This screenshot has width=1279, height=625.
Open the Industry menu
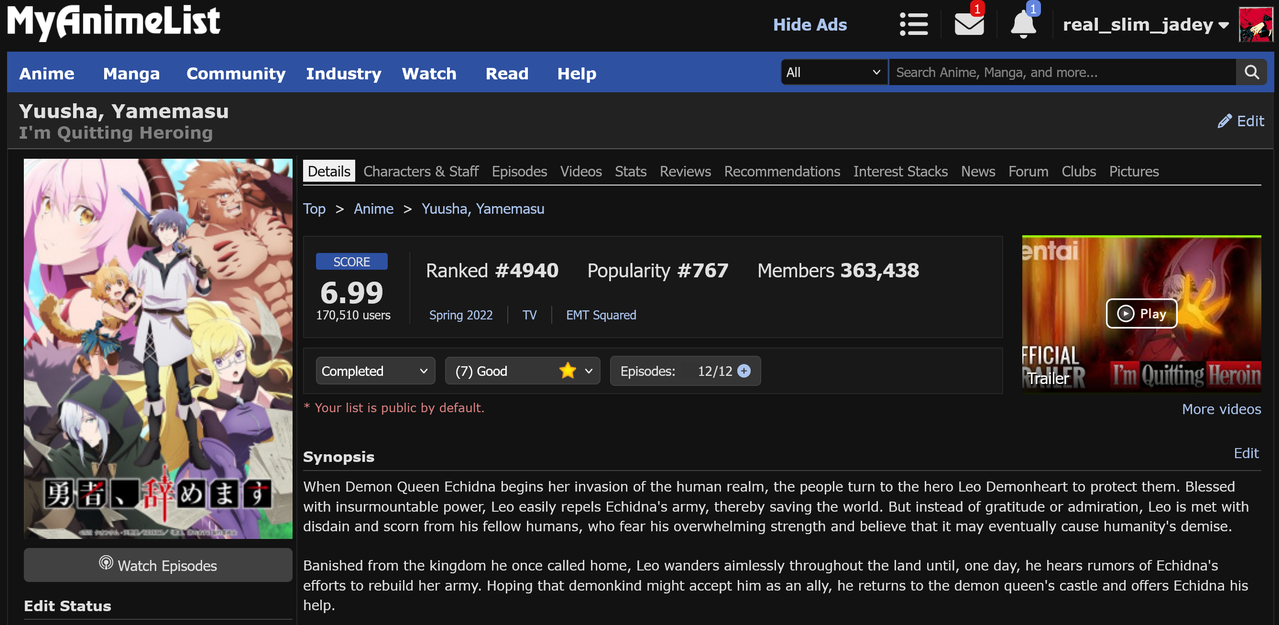point(343,73)
